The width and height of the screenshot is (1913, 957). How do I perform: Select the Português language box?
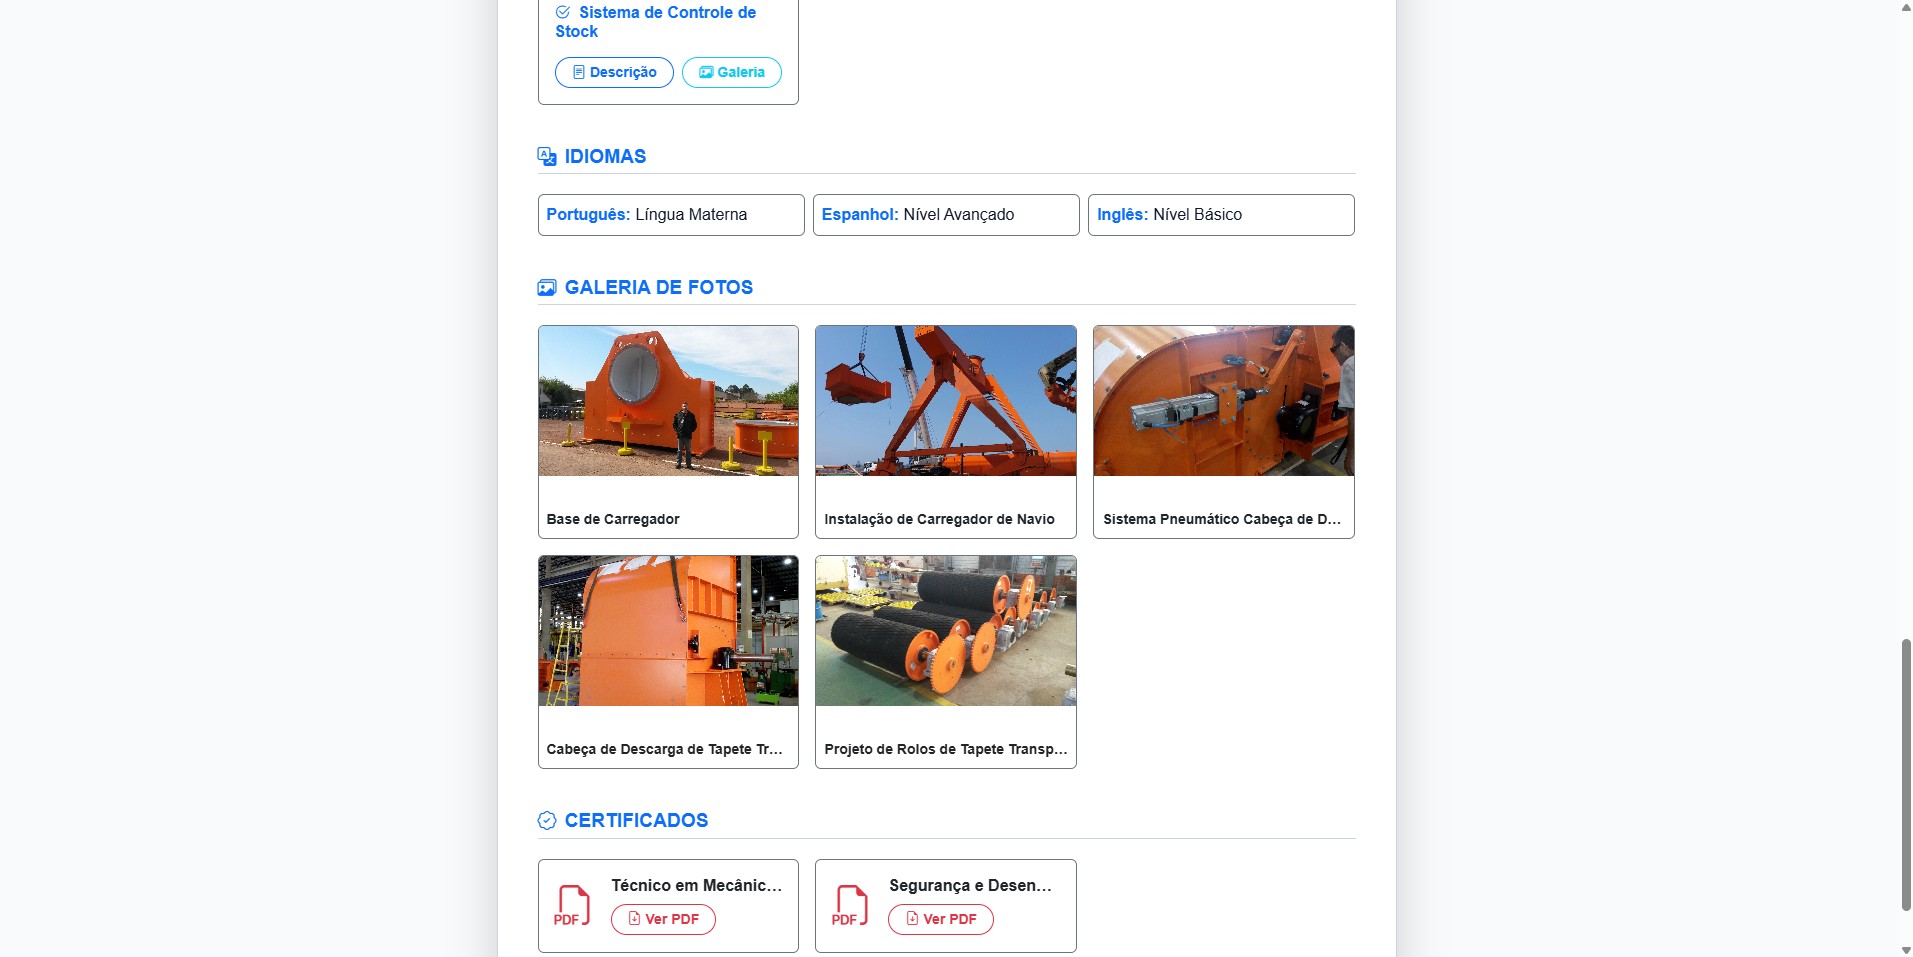click(671, 215)
